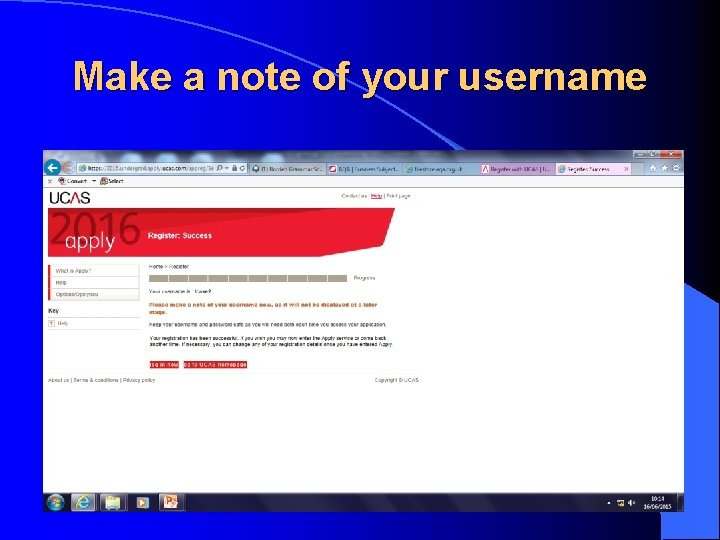Click the Home breadcrumb link
Image resolution: width=720 pixels, height=540 pixels.
point(156,267)
